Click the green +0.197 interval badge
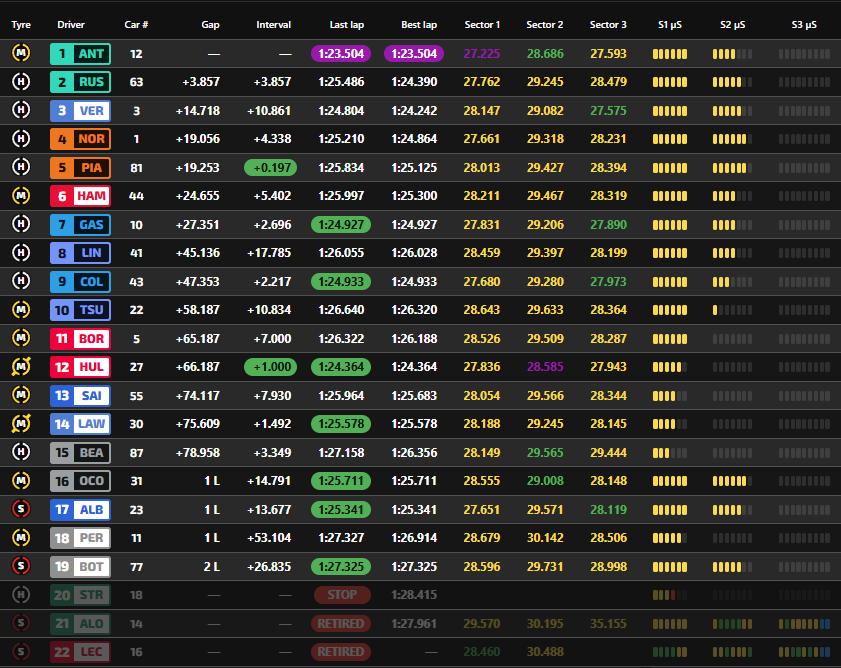This screenshot has width=841, height=668. [270, 167]
